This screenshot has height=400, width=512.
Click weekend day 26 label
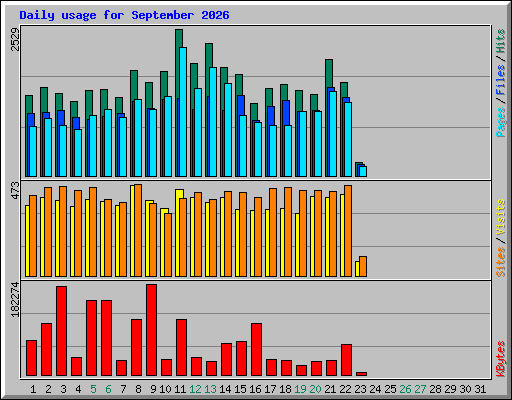[x=405, y=389]
